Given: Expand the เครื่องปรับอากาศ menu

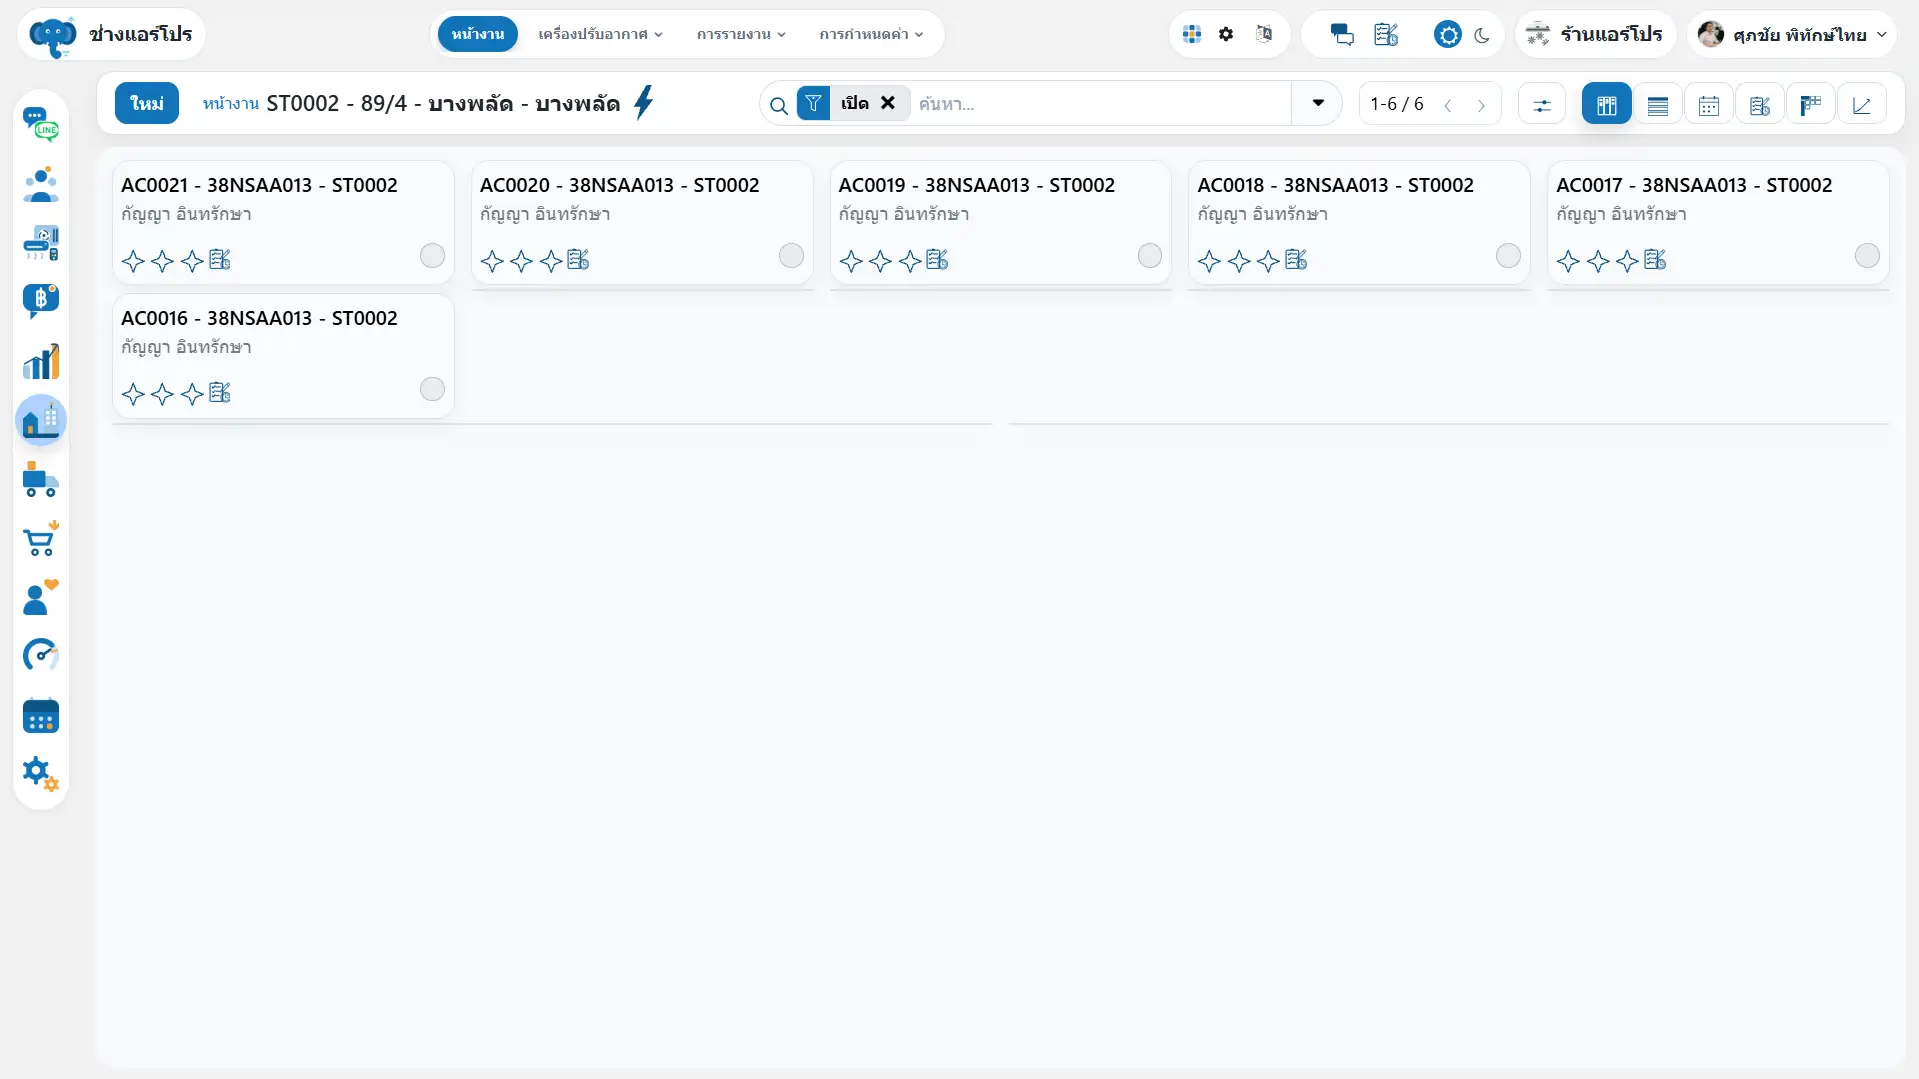Looking at the screenshot, I should pos(600,34).
